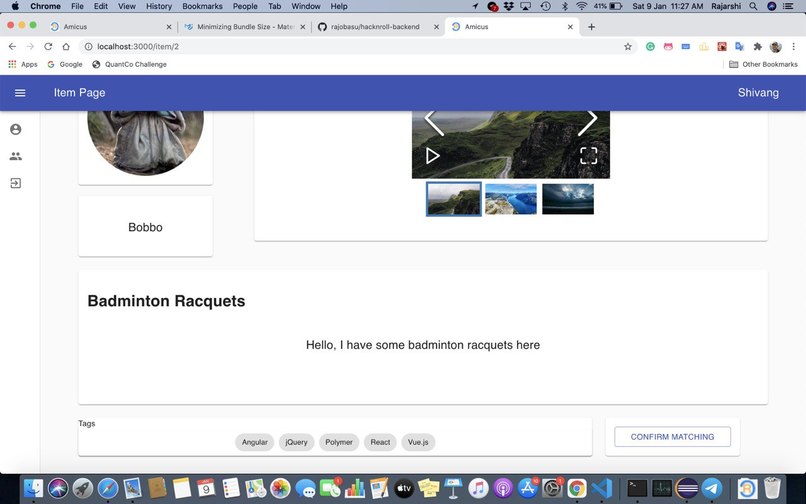The height and width of the screenshot is (504, 806).
Task: Open the Google bookmark
Action: pos(65,64)
